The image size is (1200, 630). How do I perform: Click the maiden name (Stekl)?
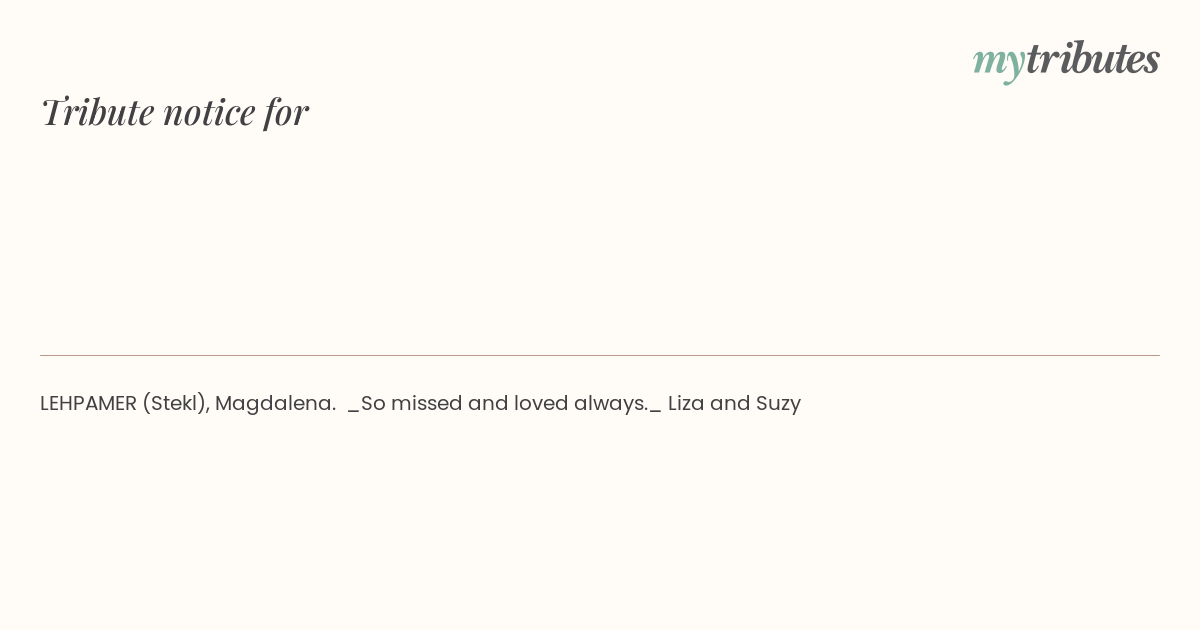175,404
